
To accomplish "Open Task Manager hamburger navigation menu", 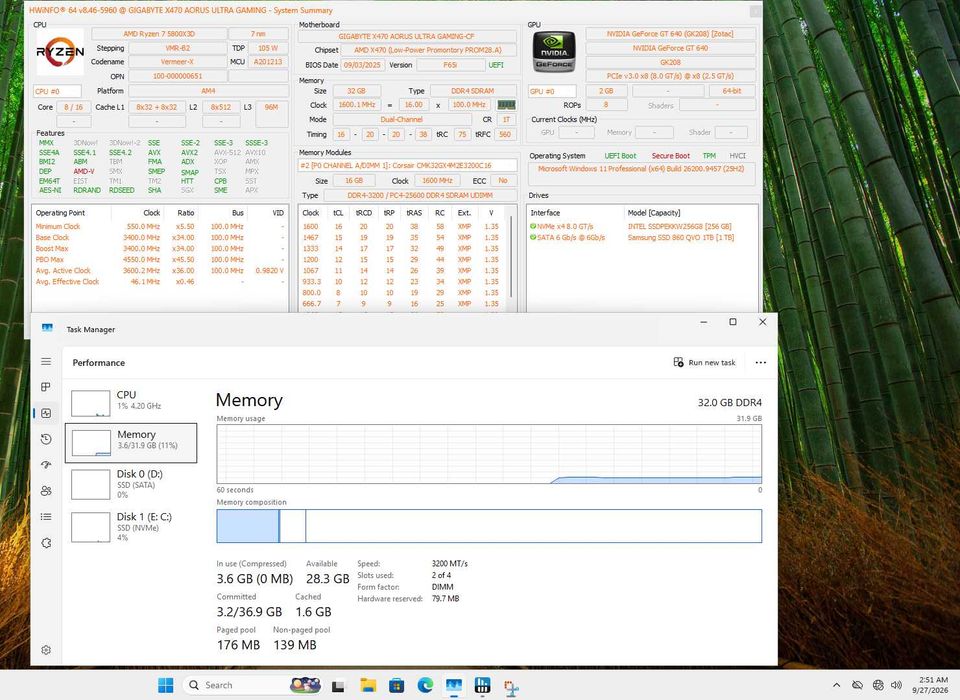I will click(x=46, y=362).
